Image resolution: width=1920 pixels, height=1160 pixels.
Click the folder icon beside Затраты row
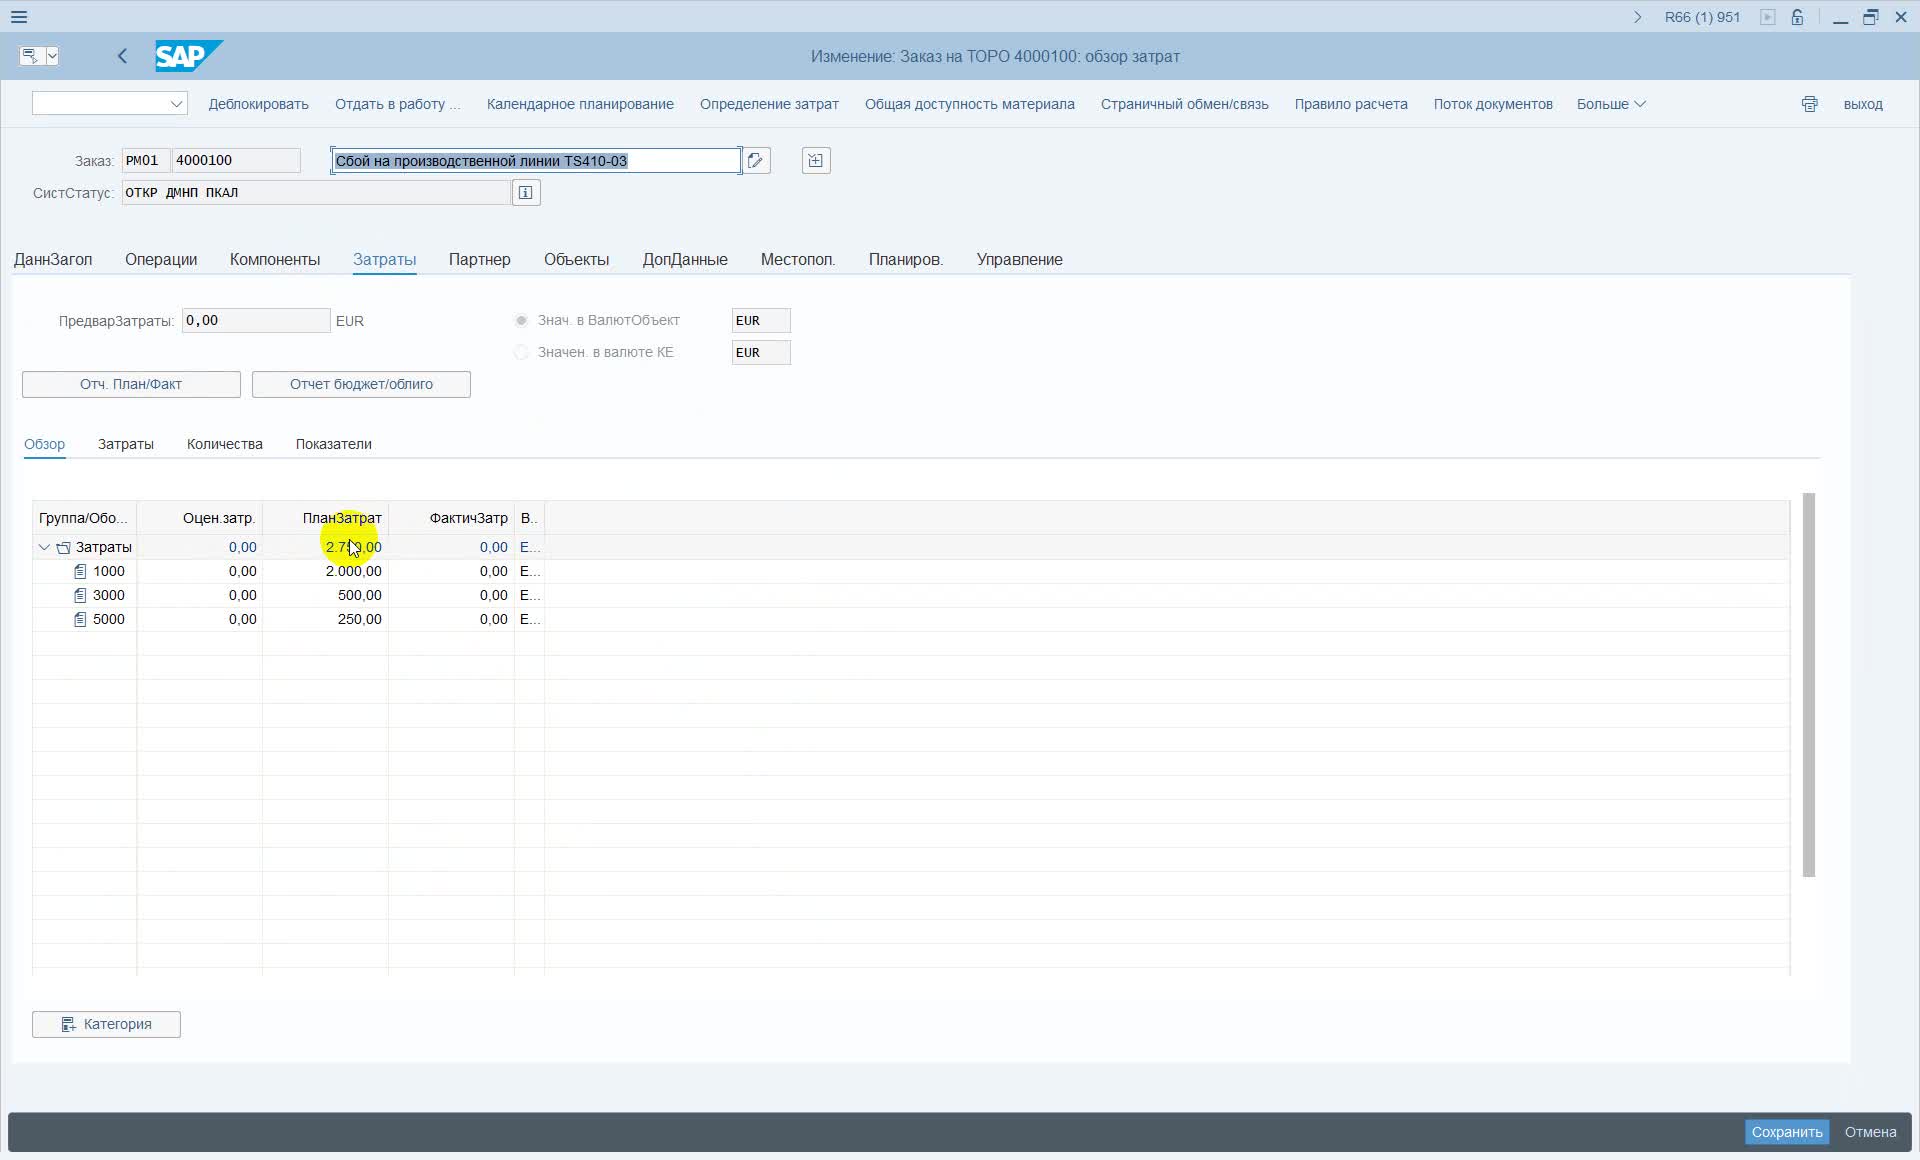(63, 548)
